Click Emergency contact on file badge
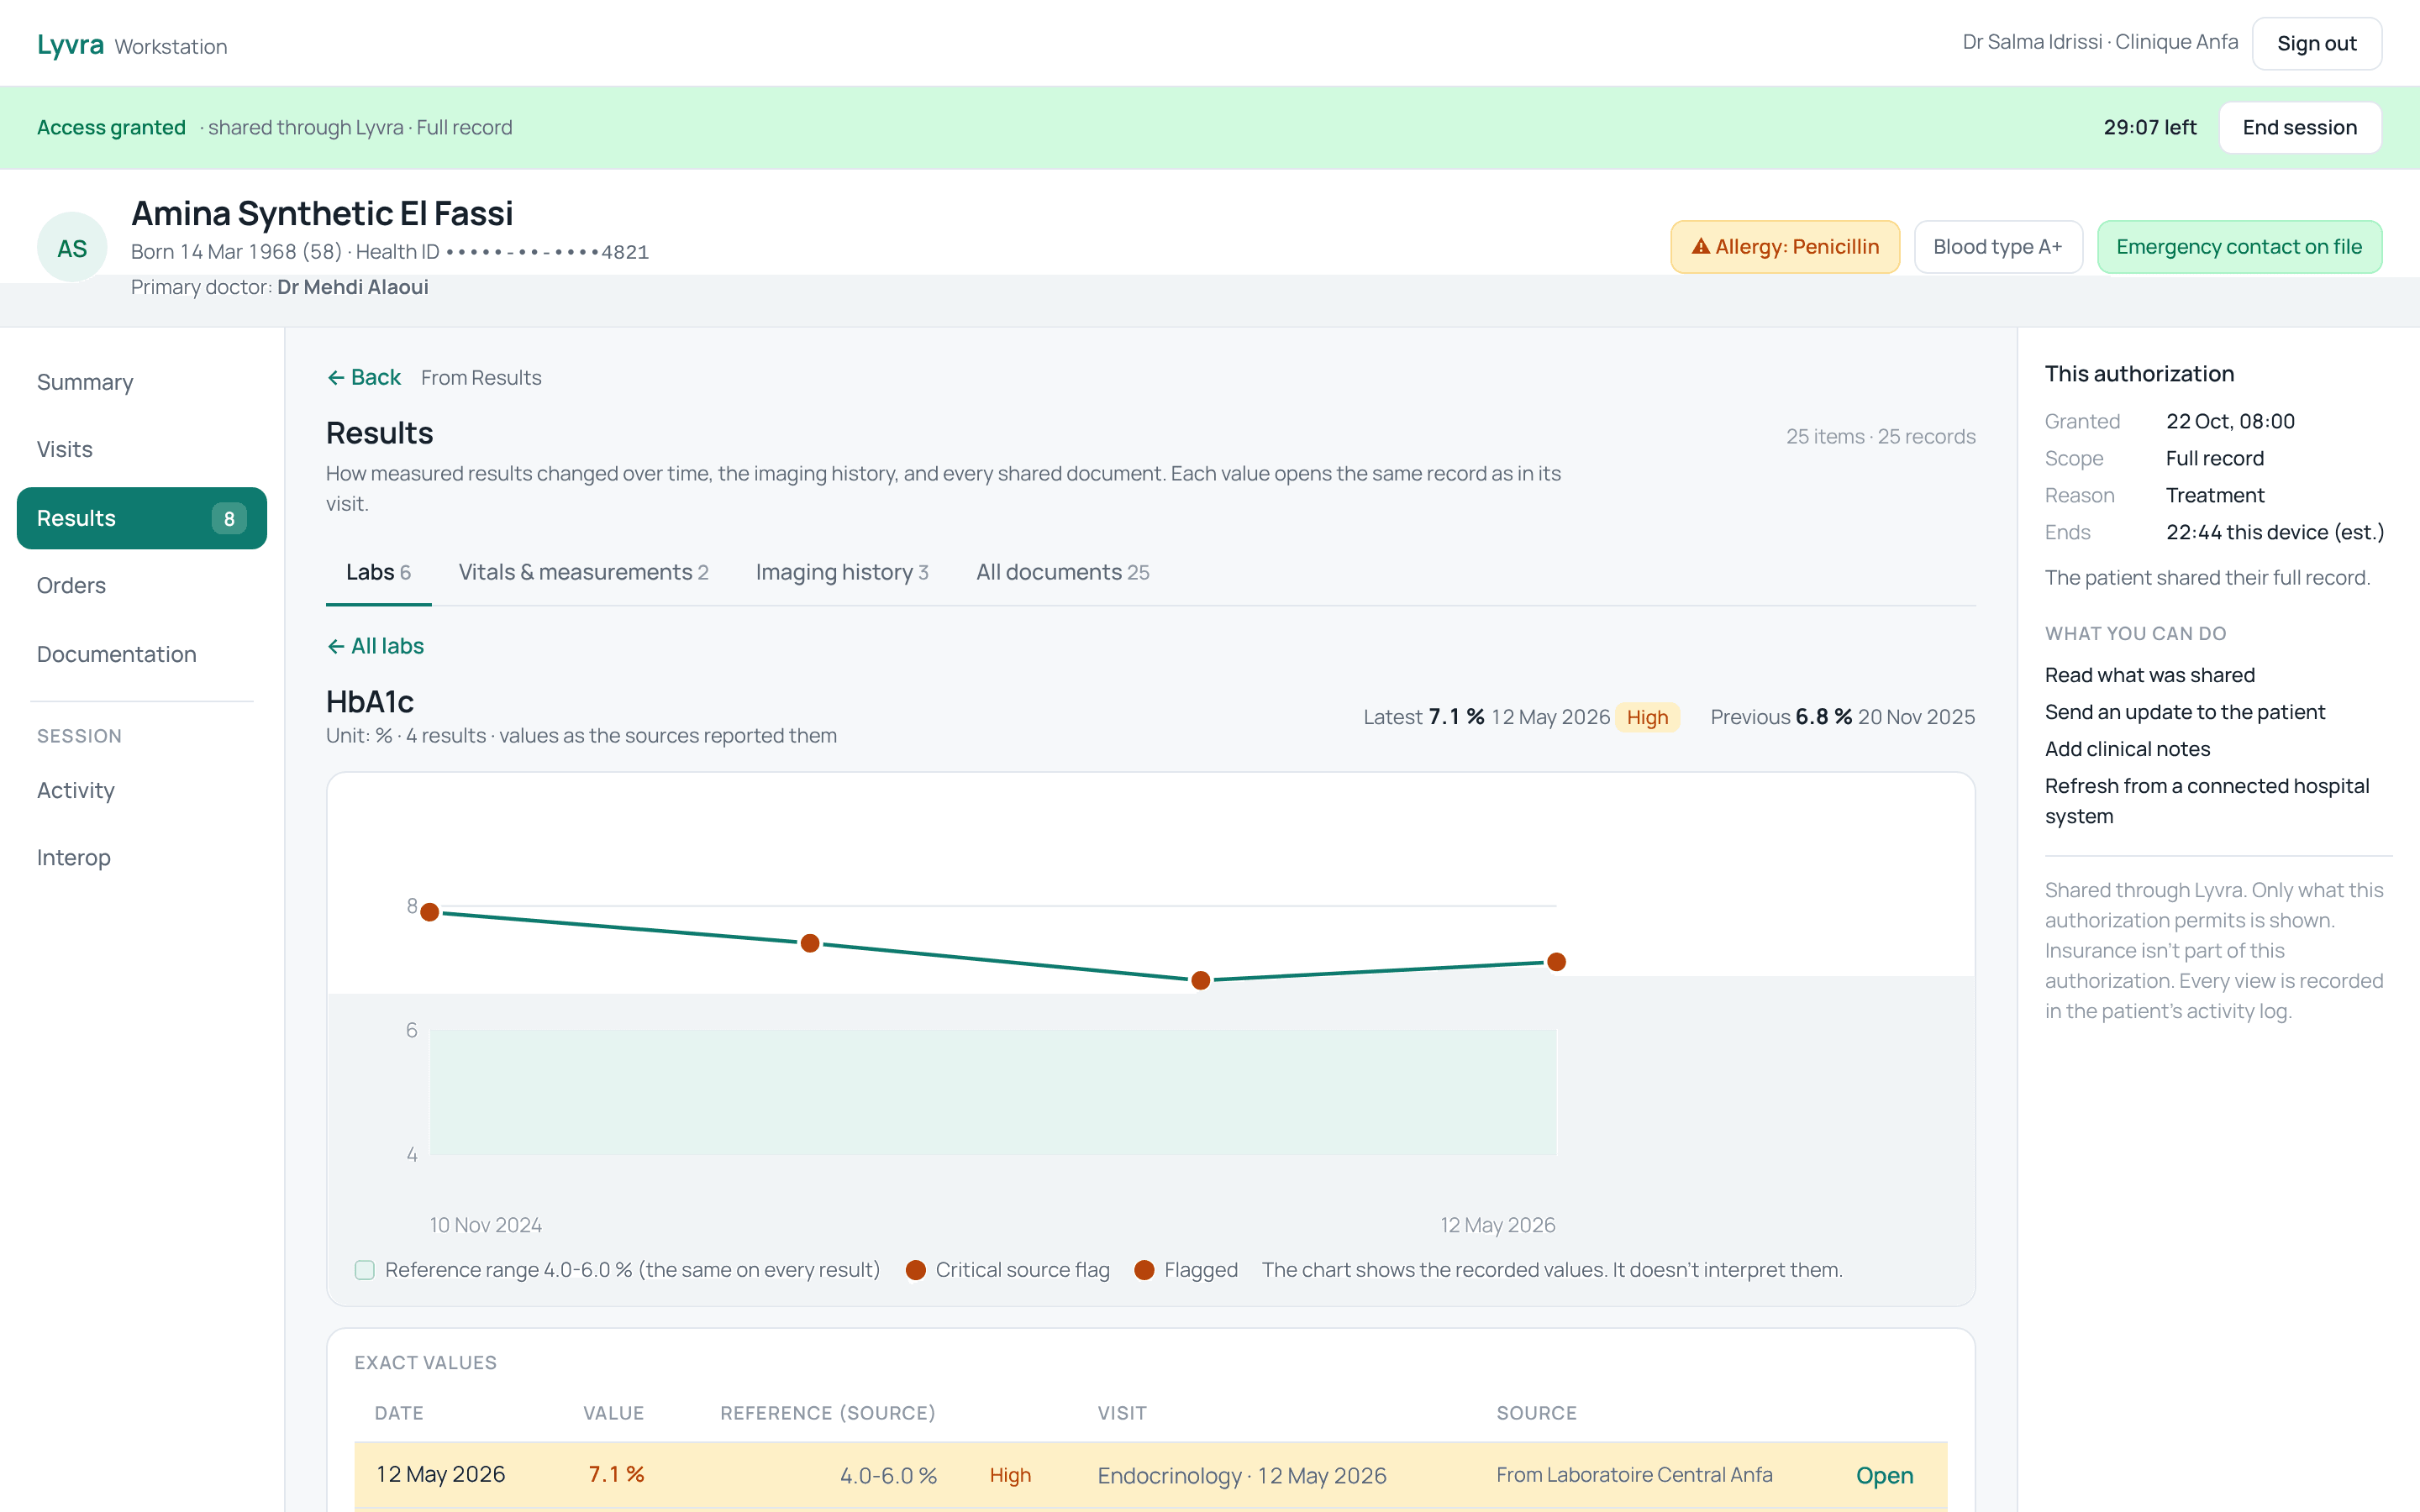The image size is (2420, 1512). pos(2239,247)
